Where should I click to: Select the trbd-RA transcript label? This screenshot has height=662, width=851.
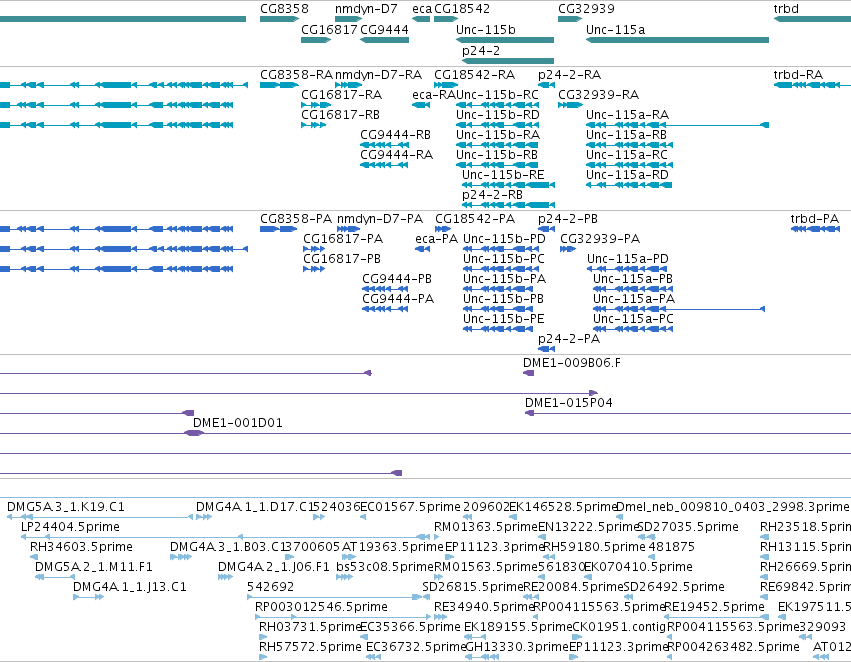click(x=798, y=75)
